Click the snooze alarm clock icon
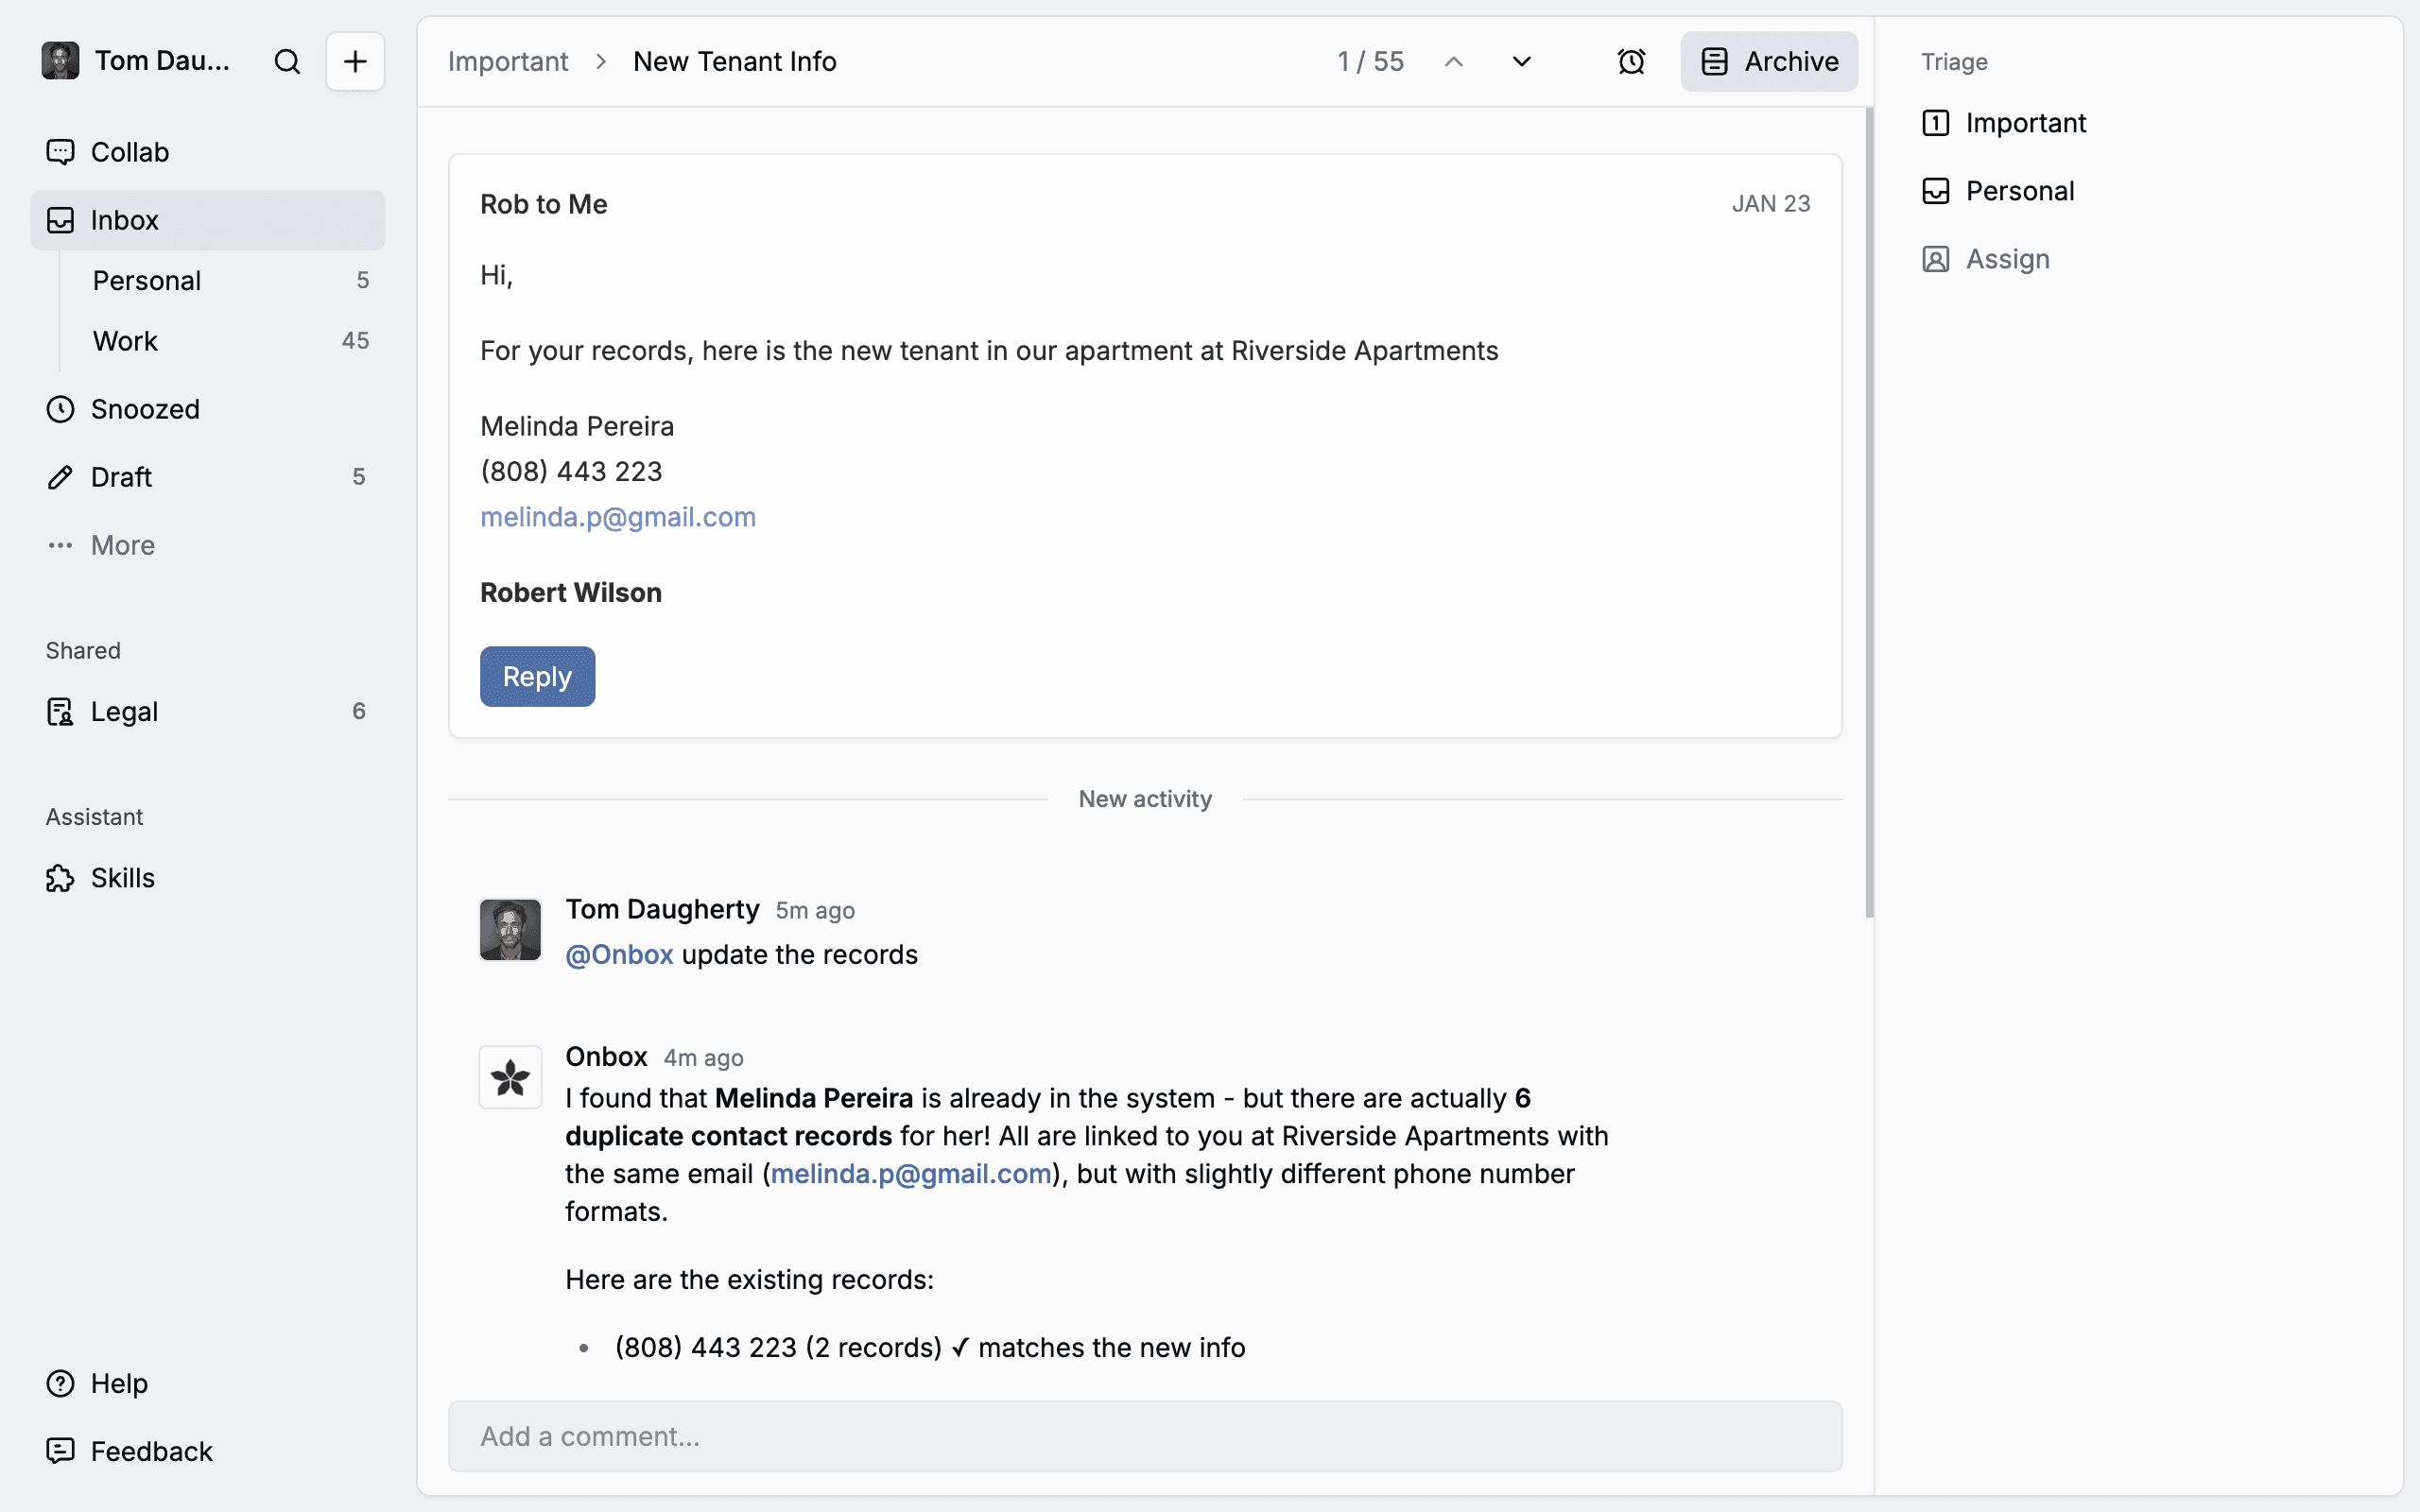 click(1631, 62)
